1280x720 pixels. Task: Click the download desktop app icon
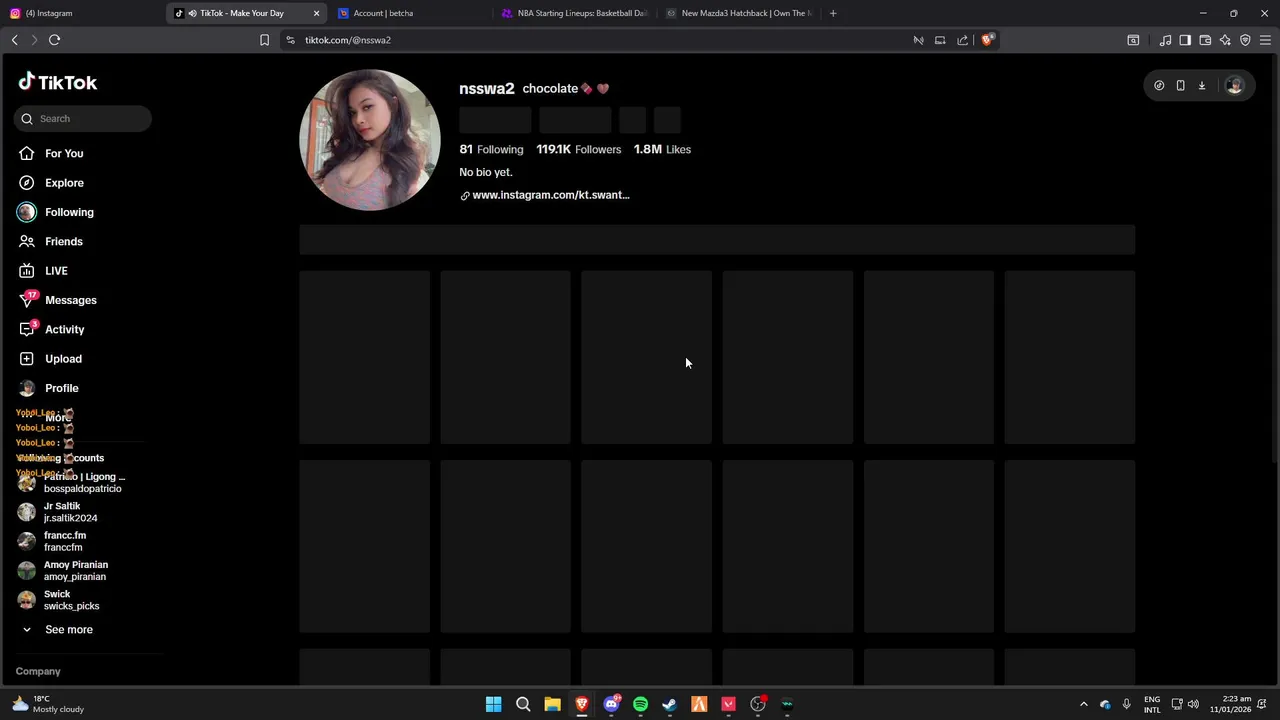click(x=1202, y=86)
